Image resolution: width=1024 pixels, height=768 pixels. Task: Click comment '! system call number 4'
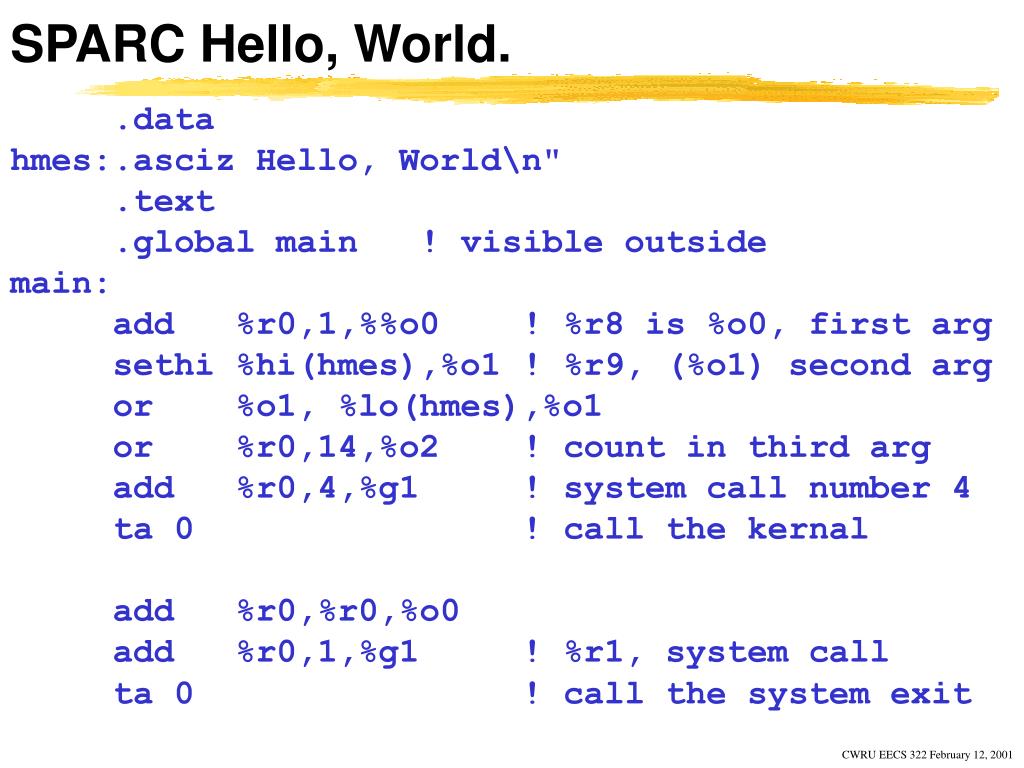click(x=748, y=488)
